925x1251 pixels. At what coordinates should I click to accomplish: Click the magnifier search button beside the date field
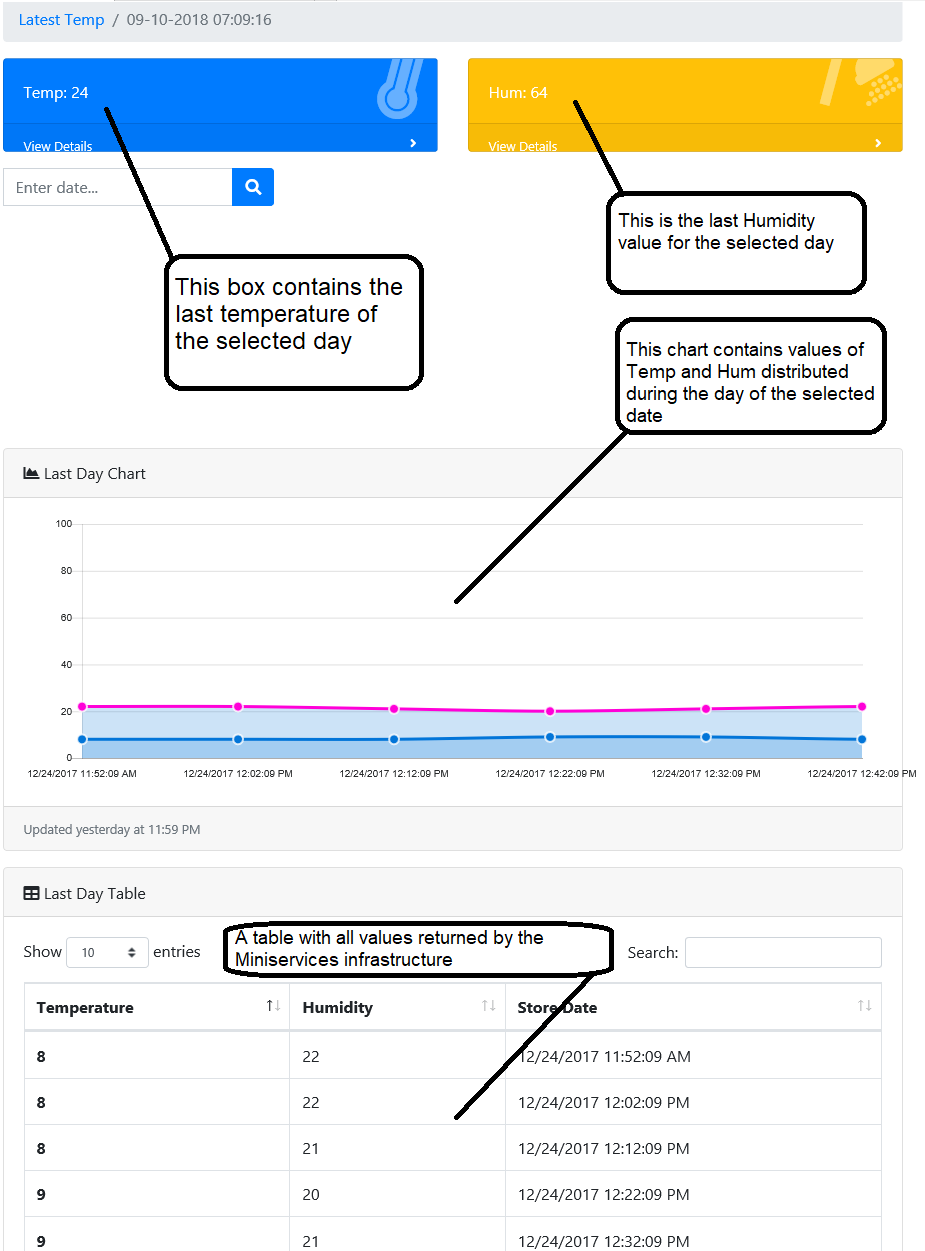pyautogui.click(x=253, y=187)
